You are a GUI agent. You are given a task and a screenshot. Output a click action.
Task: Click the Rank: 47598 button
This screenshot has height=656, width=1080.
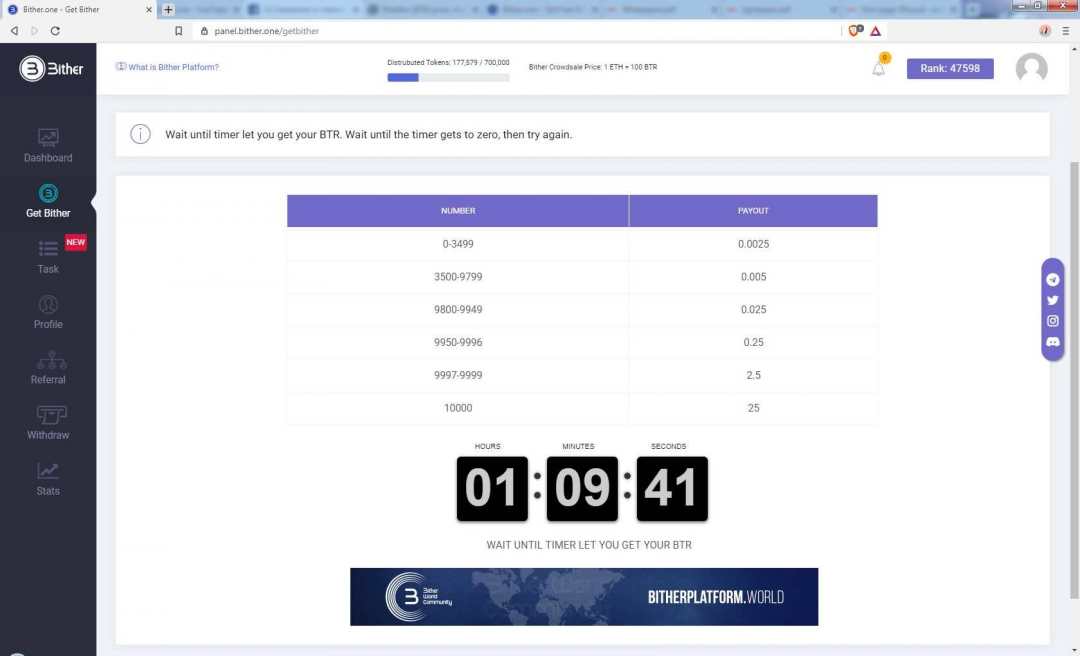coord(949,68)
